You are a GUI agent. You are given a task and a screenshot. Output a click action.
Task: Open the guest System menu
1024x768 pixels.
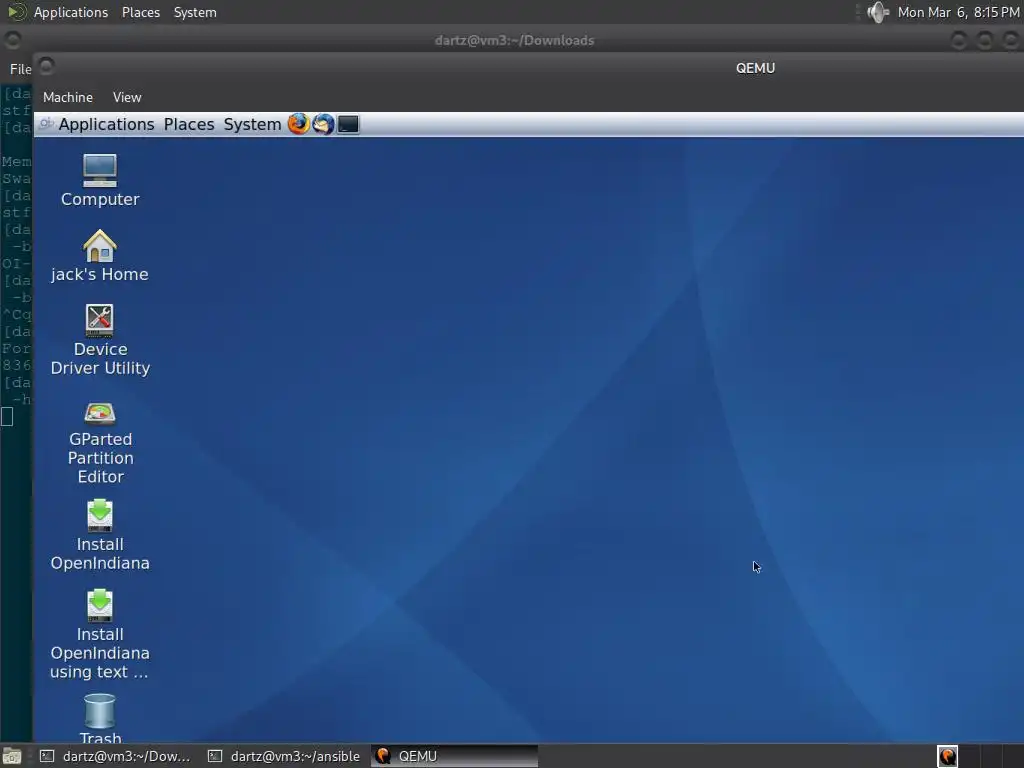pyautogui.click(x=252, y=124)
